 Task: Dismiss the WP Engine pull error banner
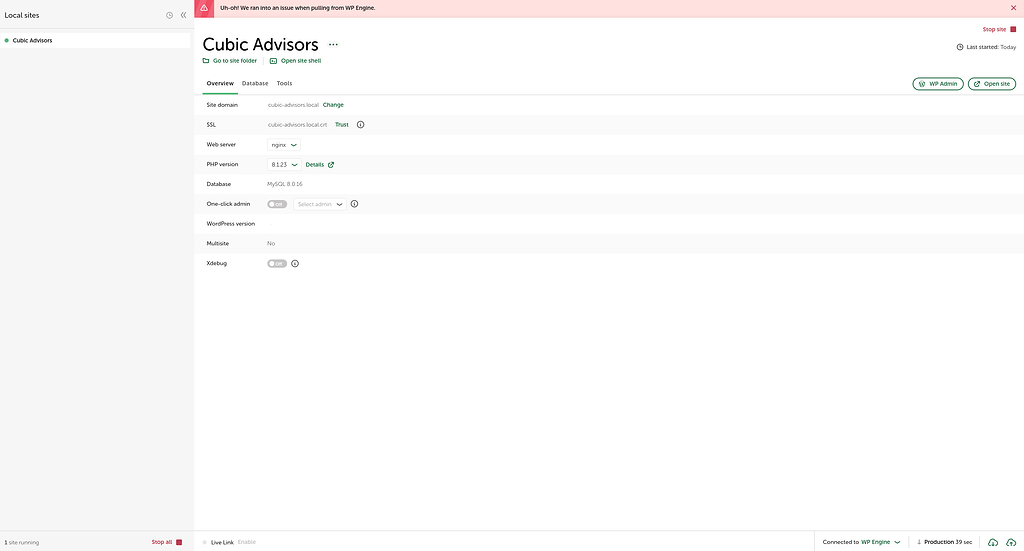point(1014,8)
